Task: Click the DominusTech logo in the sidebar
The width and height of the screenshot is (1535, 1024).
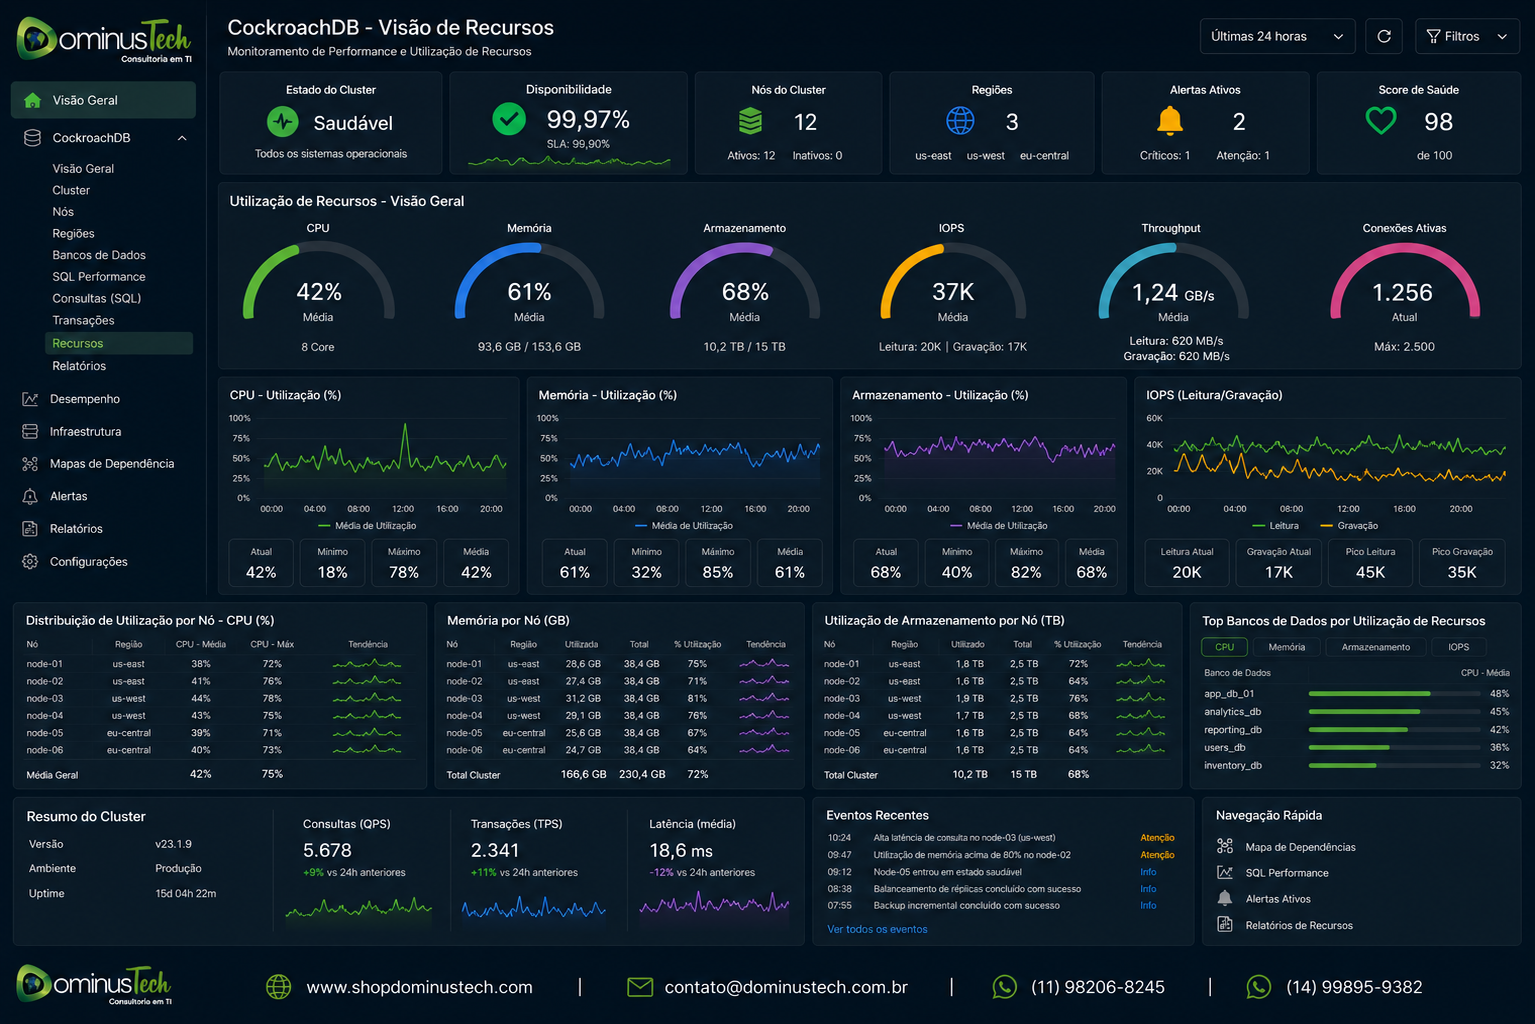Action: pyautogui.click(x=104, y=41)
